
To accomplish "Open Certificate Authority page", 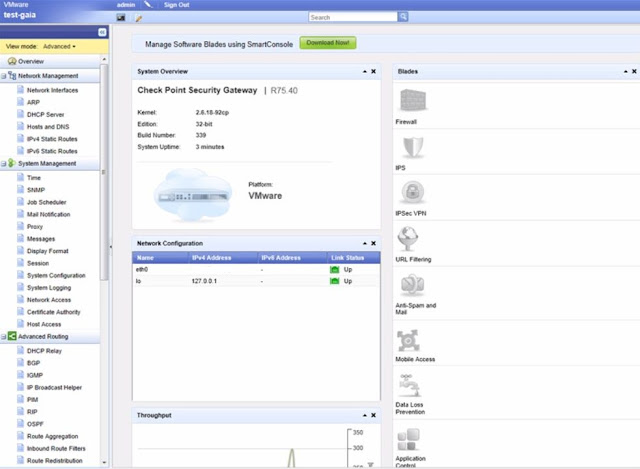I will point(53,312).
